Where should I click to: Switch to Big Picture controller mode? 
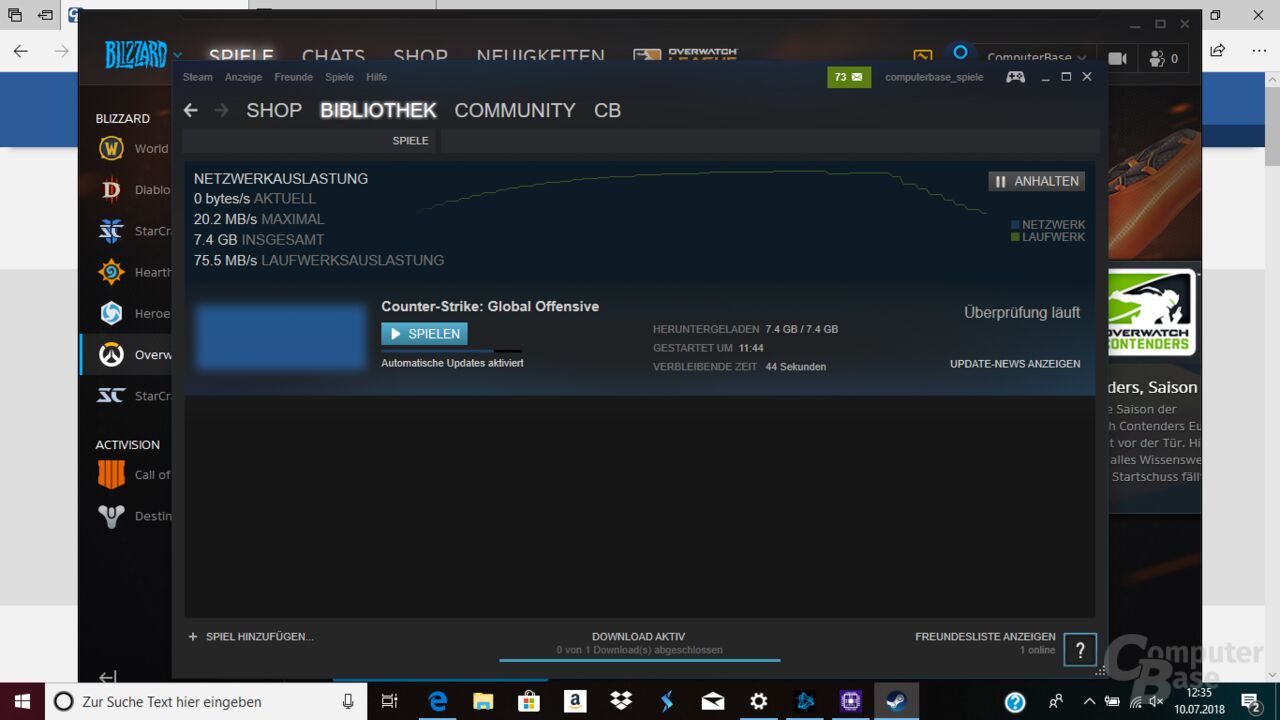(x=1015, y=77)
